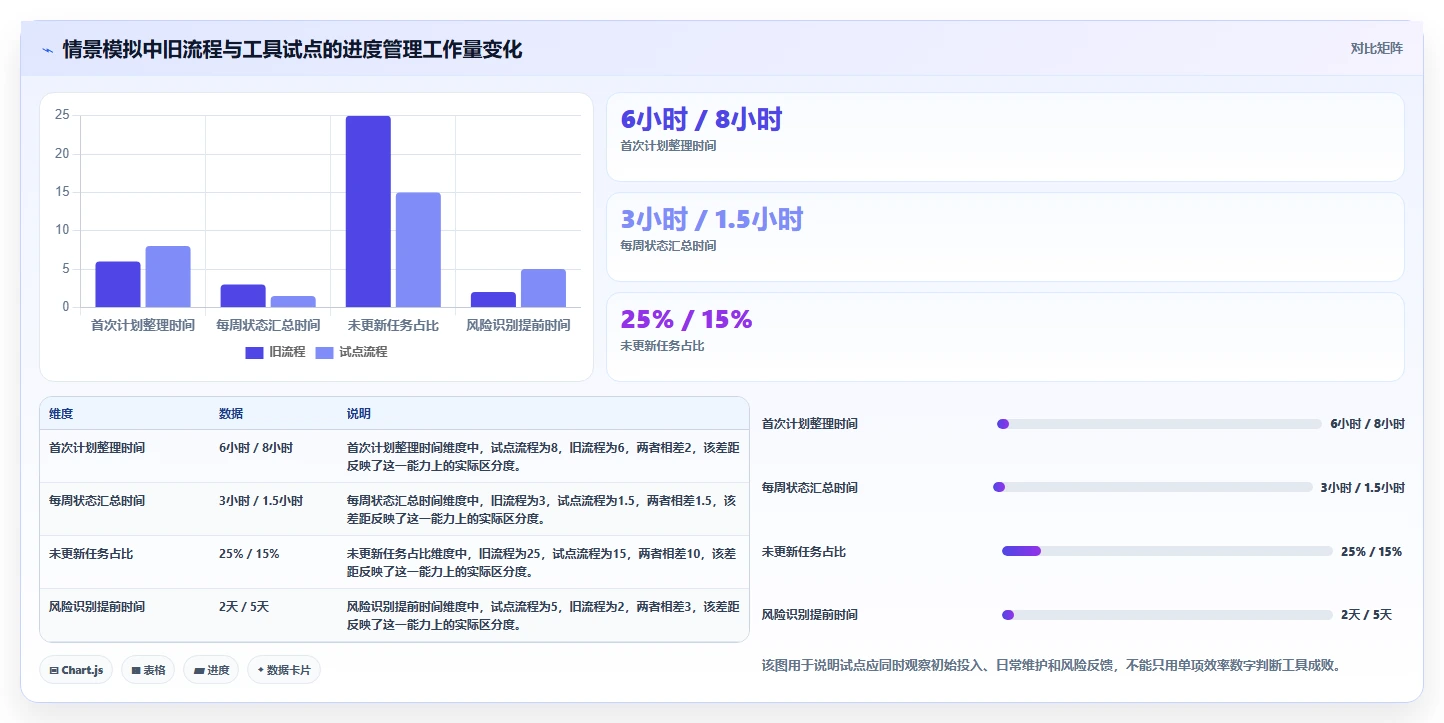Click the 25% / 15% data card value

click(x=686, y=320)
